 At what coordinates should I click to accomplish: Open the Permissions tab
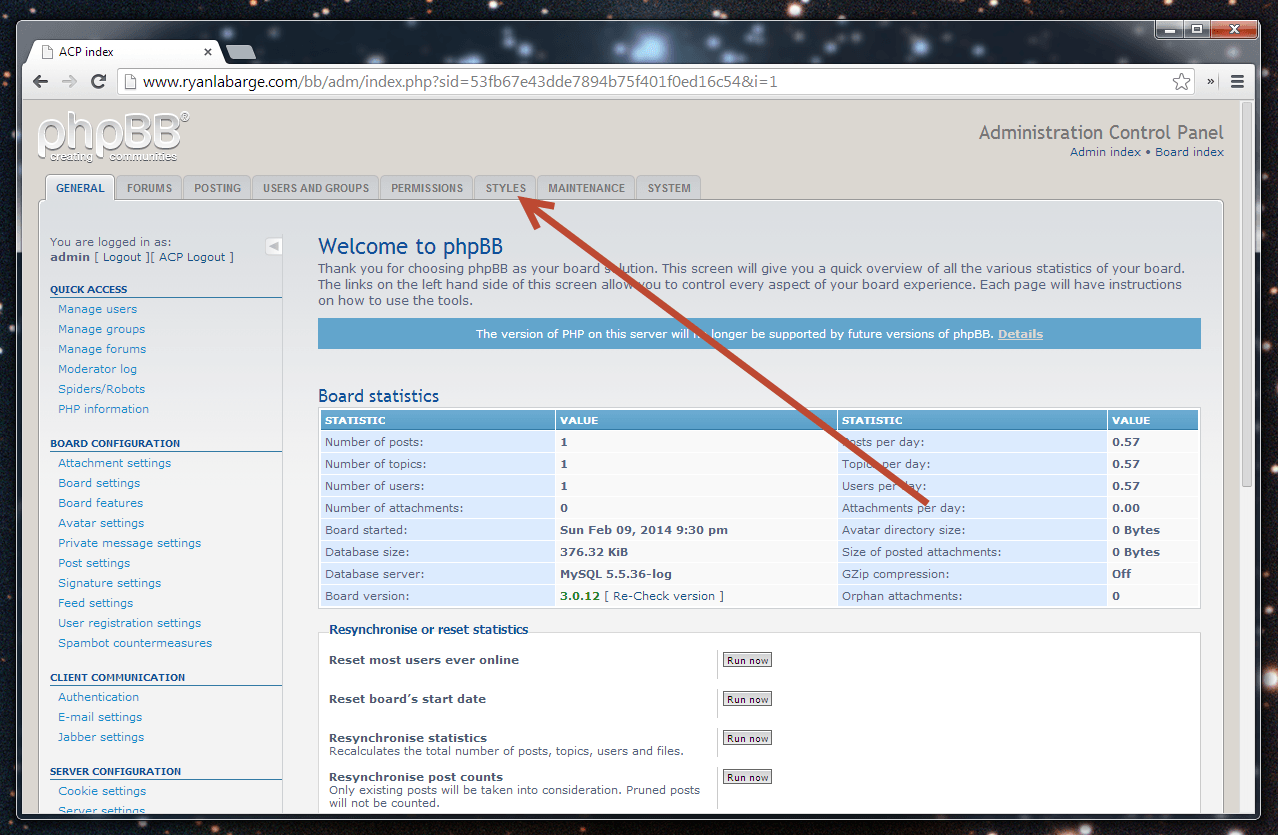427,188
